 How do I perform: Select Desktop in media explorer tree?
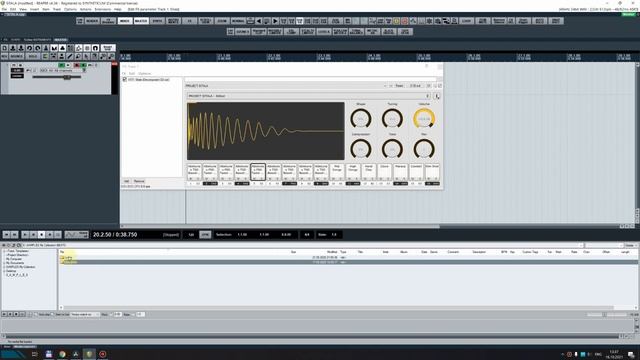click(x=11, y=271)
